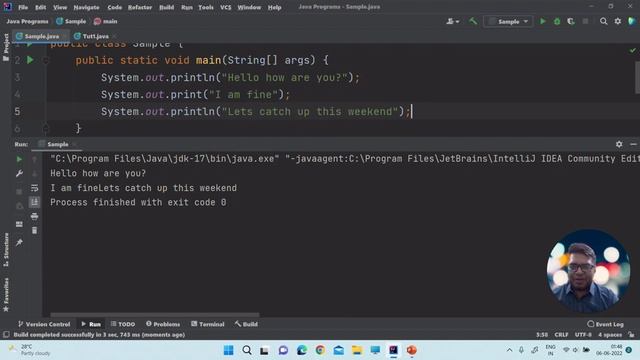Screen dimensions: 640x360
Task: Open the Project tool window sidebar
Action: coord(6,47)
